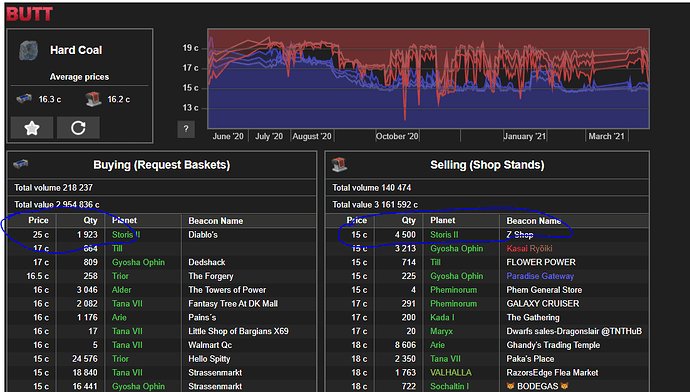The height and width of the screenshot is (392, 690).
Task: Click the October '20 marker on price chart
Action: tap(396, 136)
